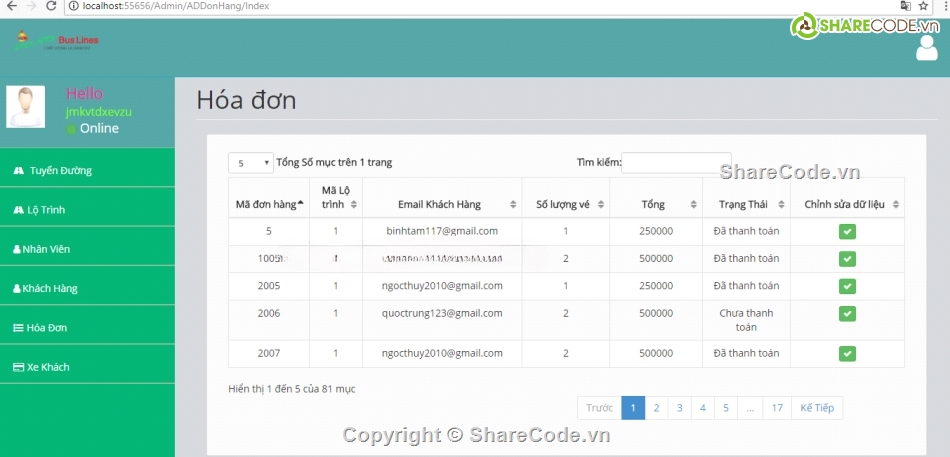Go to page 4 in pagination
950x457 pixels.
703,408
